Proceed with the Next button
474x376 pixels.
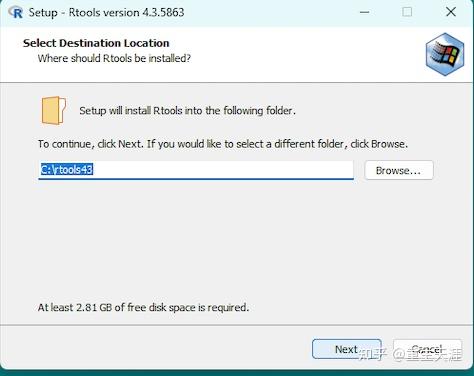(x=347, y=349)
